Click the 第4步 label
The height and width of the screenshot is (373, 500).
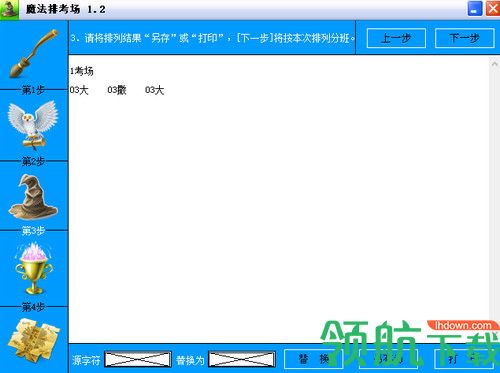[33, 306]
